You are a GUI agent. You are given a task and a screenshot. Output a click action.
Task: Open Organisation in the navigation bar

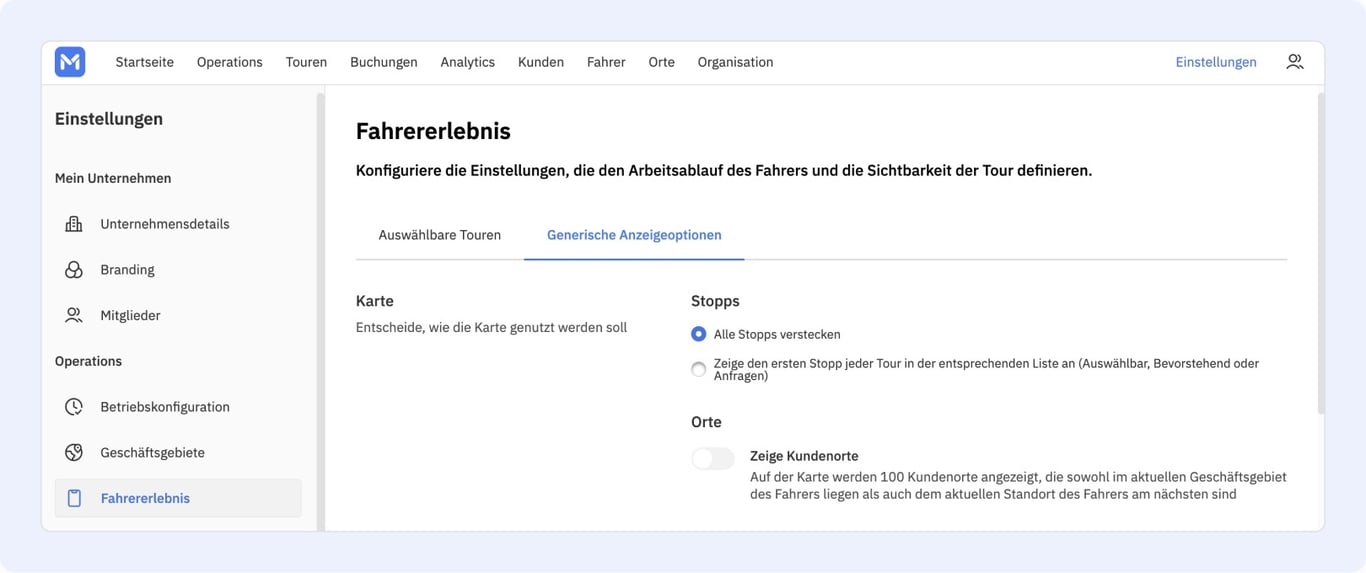tap(735, 62)
